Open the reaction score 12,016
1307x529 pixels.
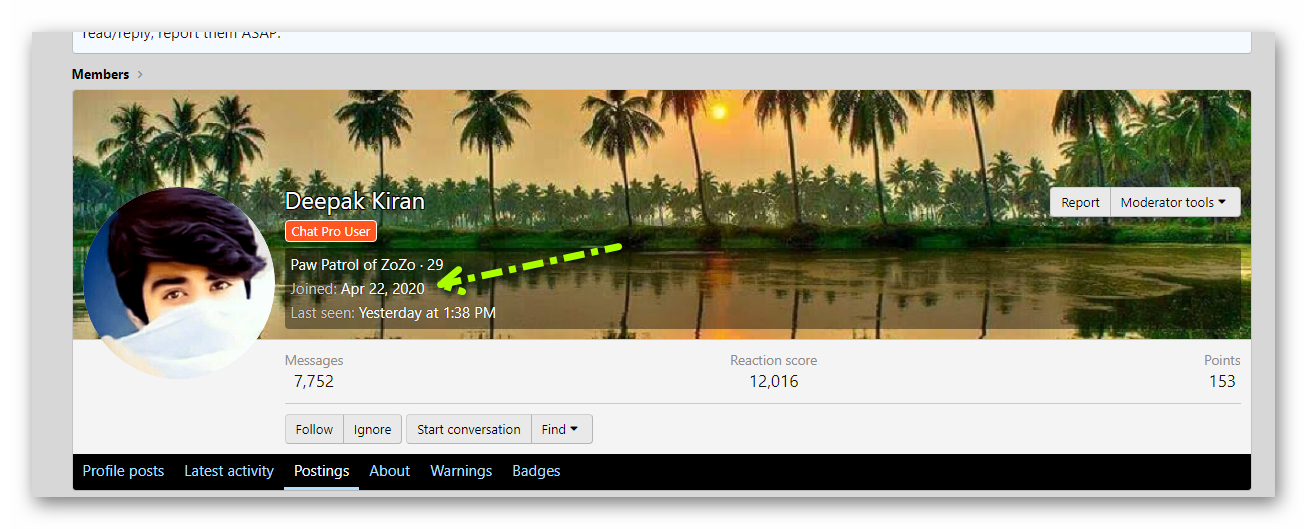click(x=773, y=381)
